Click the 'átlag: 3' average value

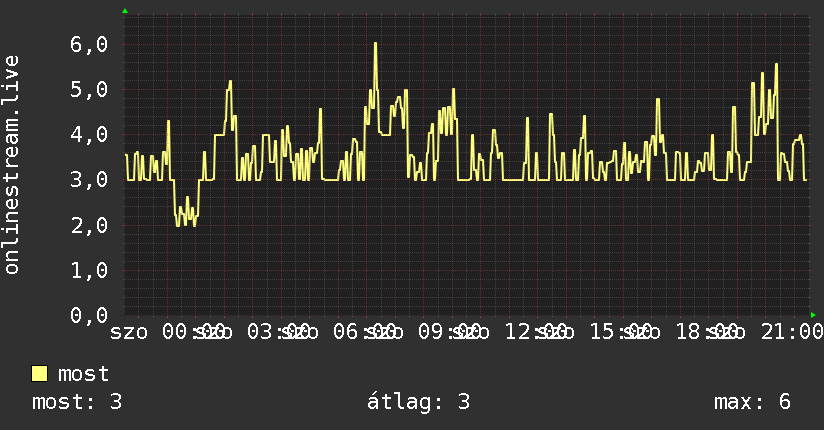(x=418, y=402)
